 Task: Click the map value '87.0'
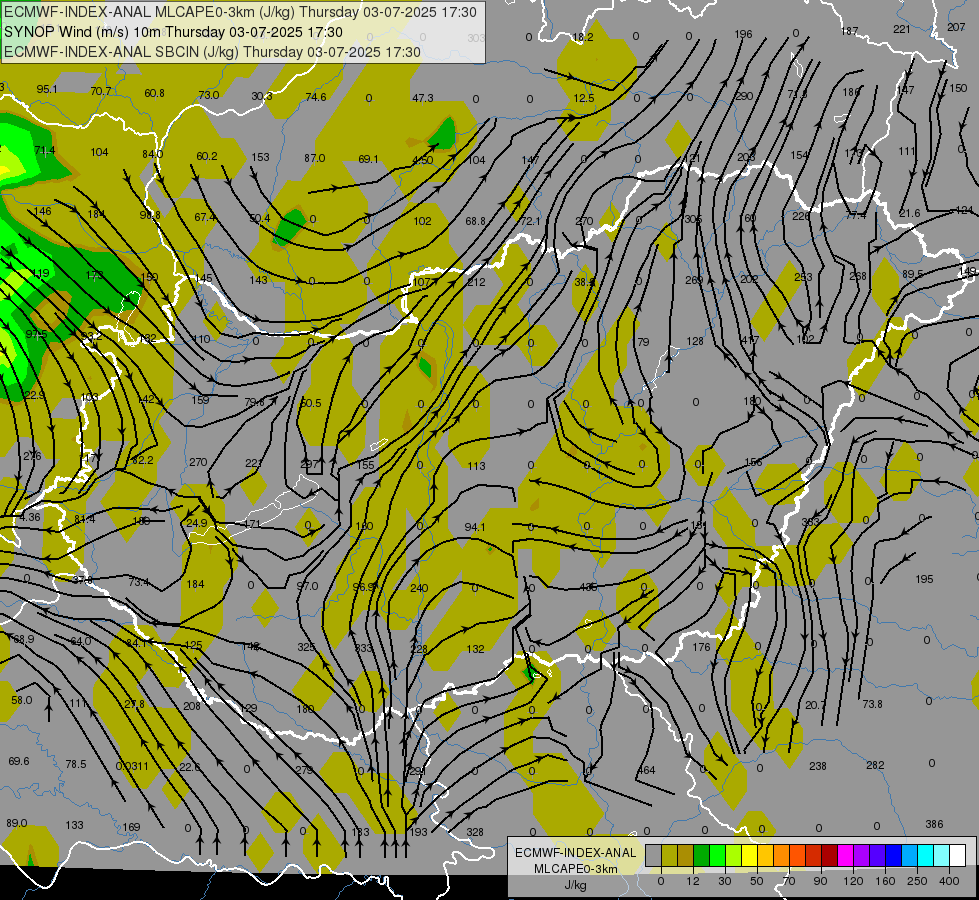click(x=315, y=158)
